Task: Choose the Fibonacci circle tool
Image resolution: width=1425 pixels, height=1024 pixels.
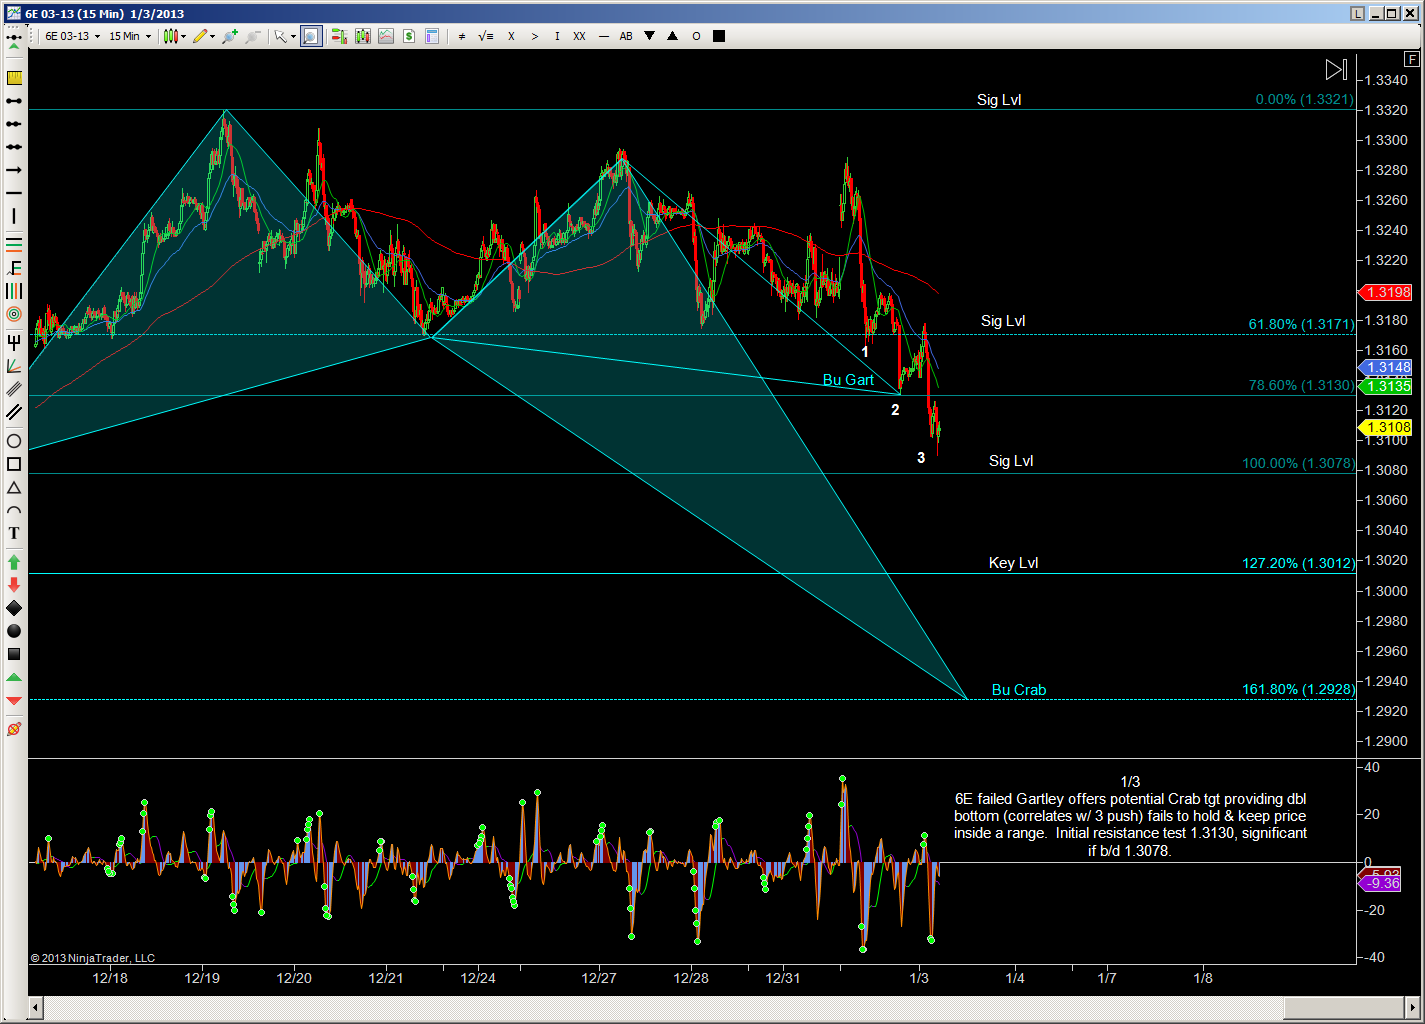Action: tap(14, 314)
